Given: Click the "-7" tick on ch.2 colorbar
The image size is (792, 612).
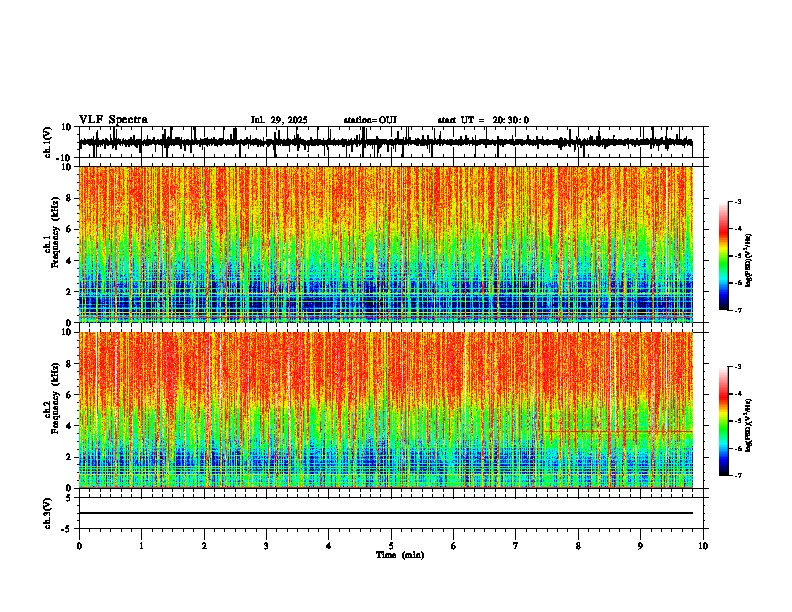Looking at the screenshot, I should click(x=737, y=475).
